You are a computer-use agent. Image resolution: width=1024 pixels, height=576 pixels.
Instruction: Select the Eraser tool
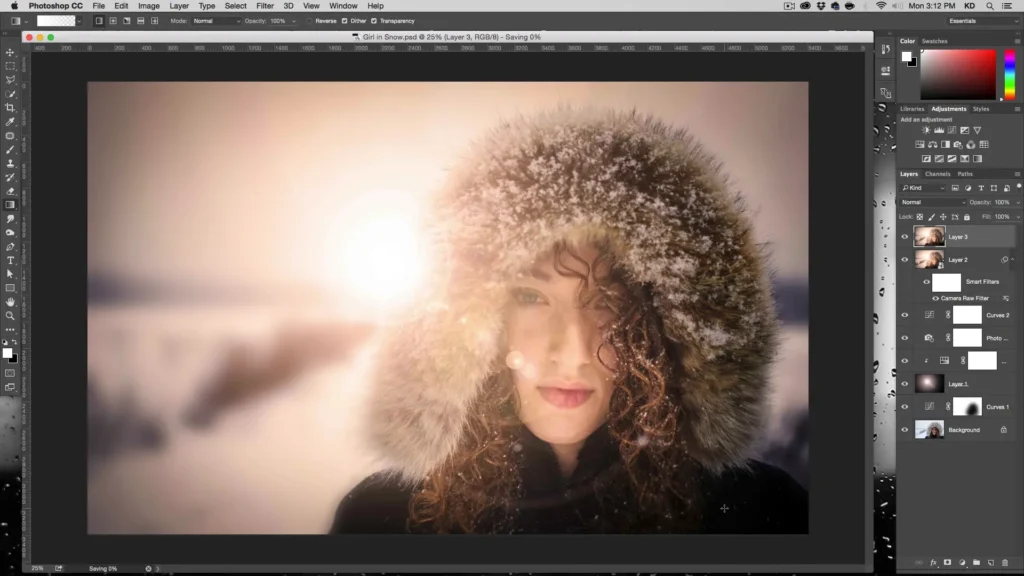tap(10, 191)
